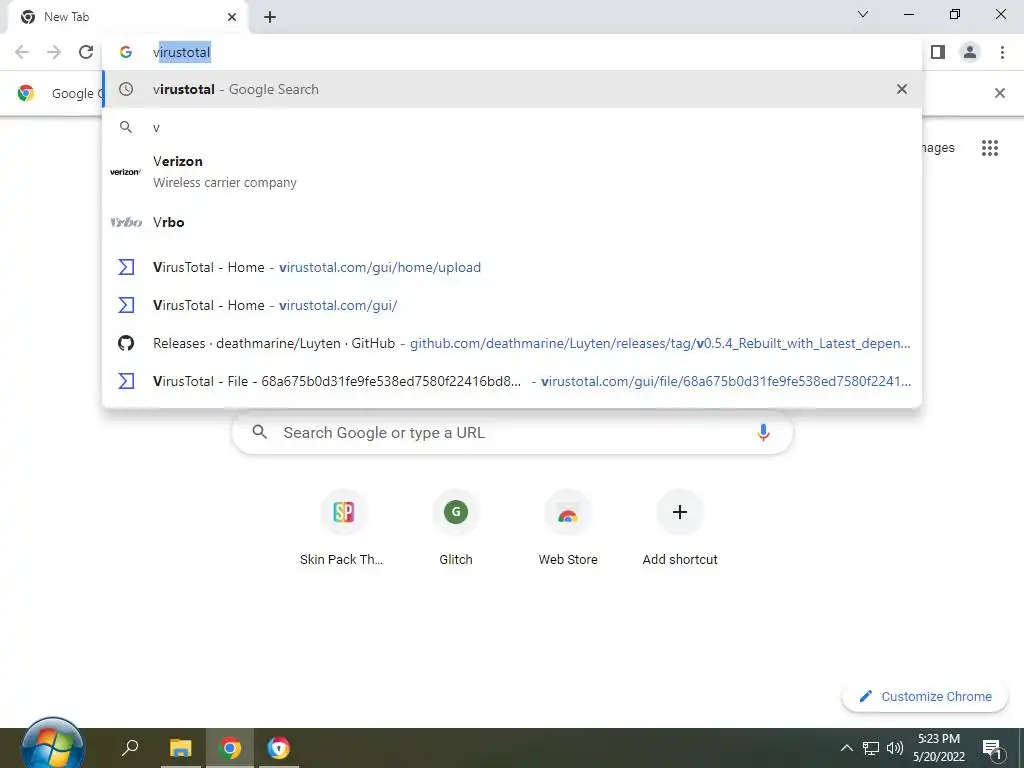Select the New Tab tab
This screenshot has height=768, width=1024.
(x=127, y=17)
